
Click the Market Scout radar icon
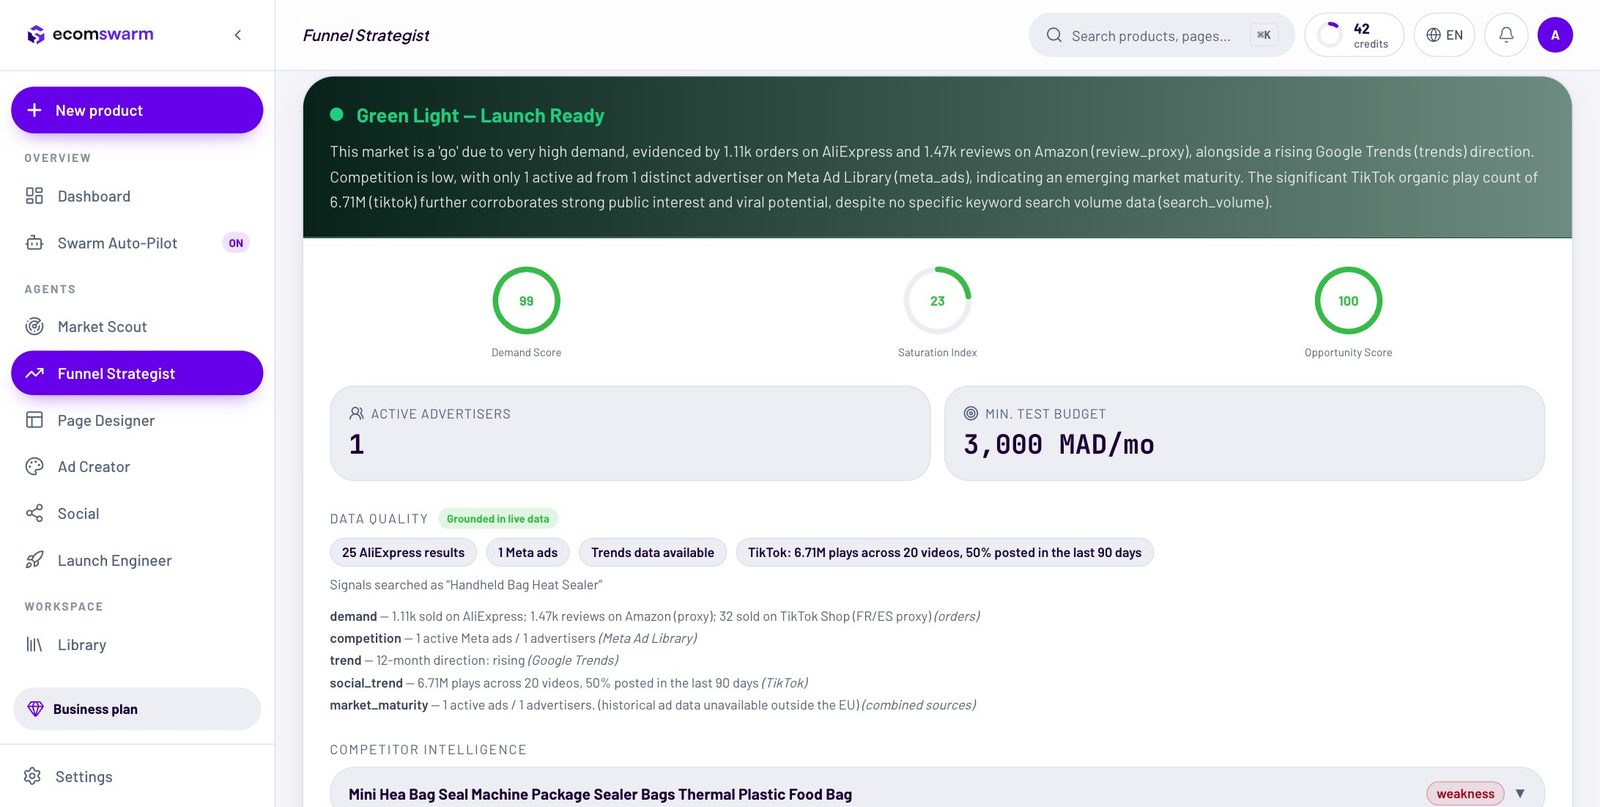point(35,327)
